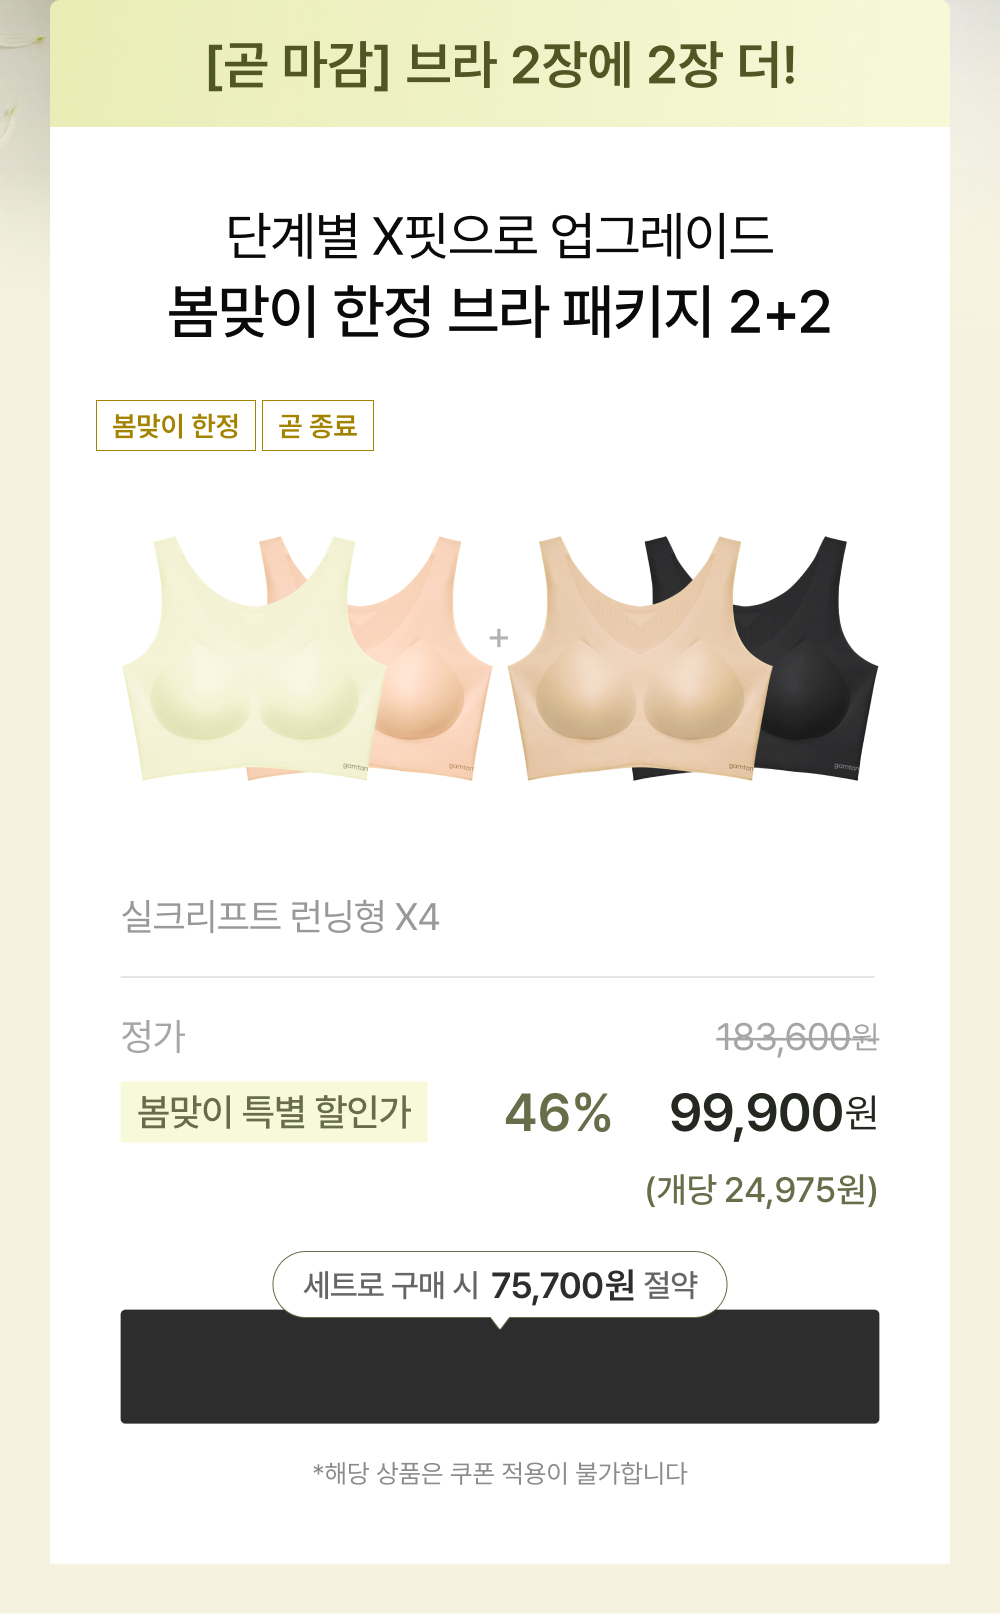The image size is (1000, 1614).
Task: Click the '봄맞이 한정 브라 패키지 2+2' title
Action: coord(500,311)
